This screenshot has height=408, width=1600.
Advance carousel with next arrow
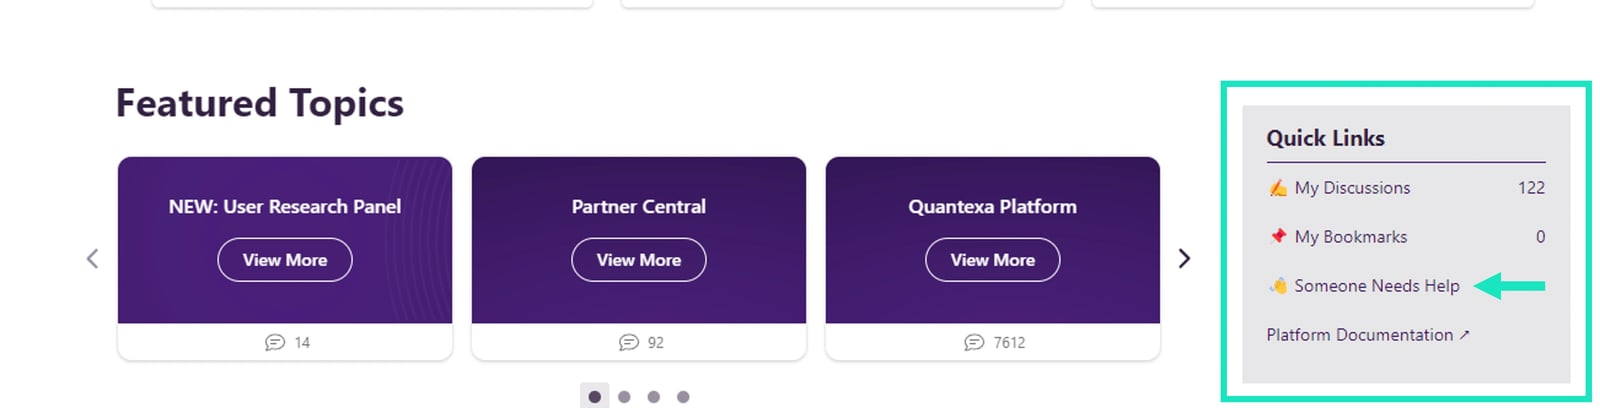click(x=1184, y=259)
